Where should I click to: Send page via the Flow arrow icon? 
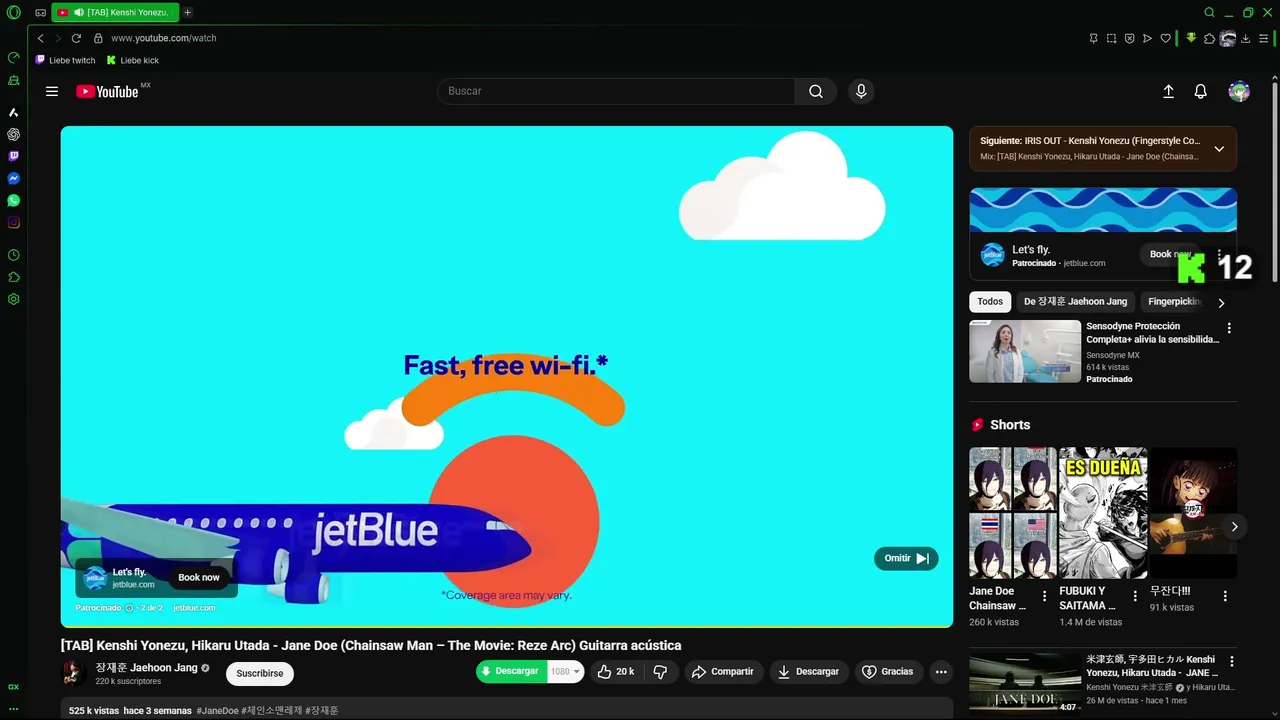[1147, 38]
